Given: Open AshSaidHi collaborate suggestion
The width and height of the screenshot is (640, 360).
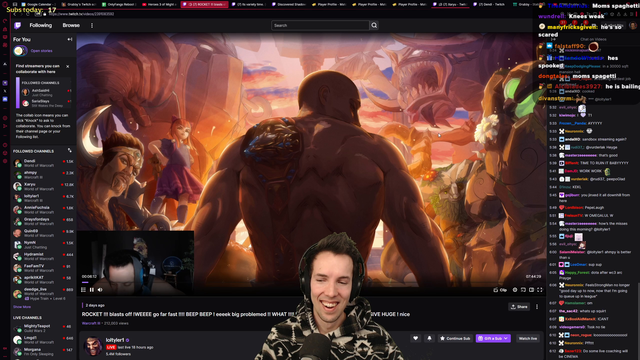Looking at the screenshot, I should tap(45, 92).
